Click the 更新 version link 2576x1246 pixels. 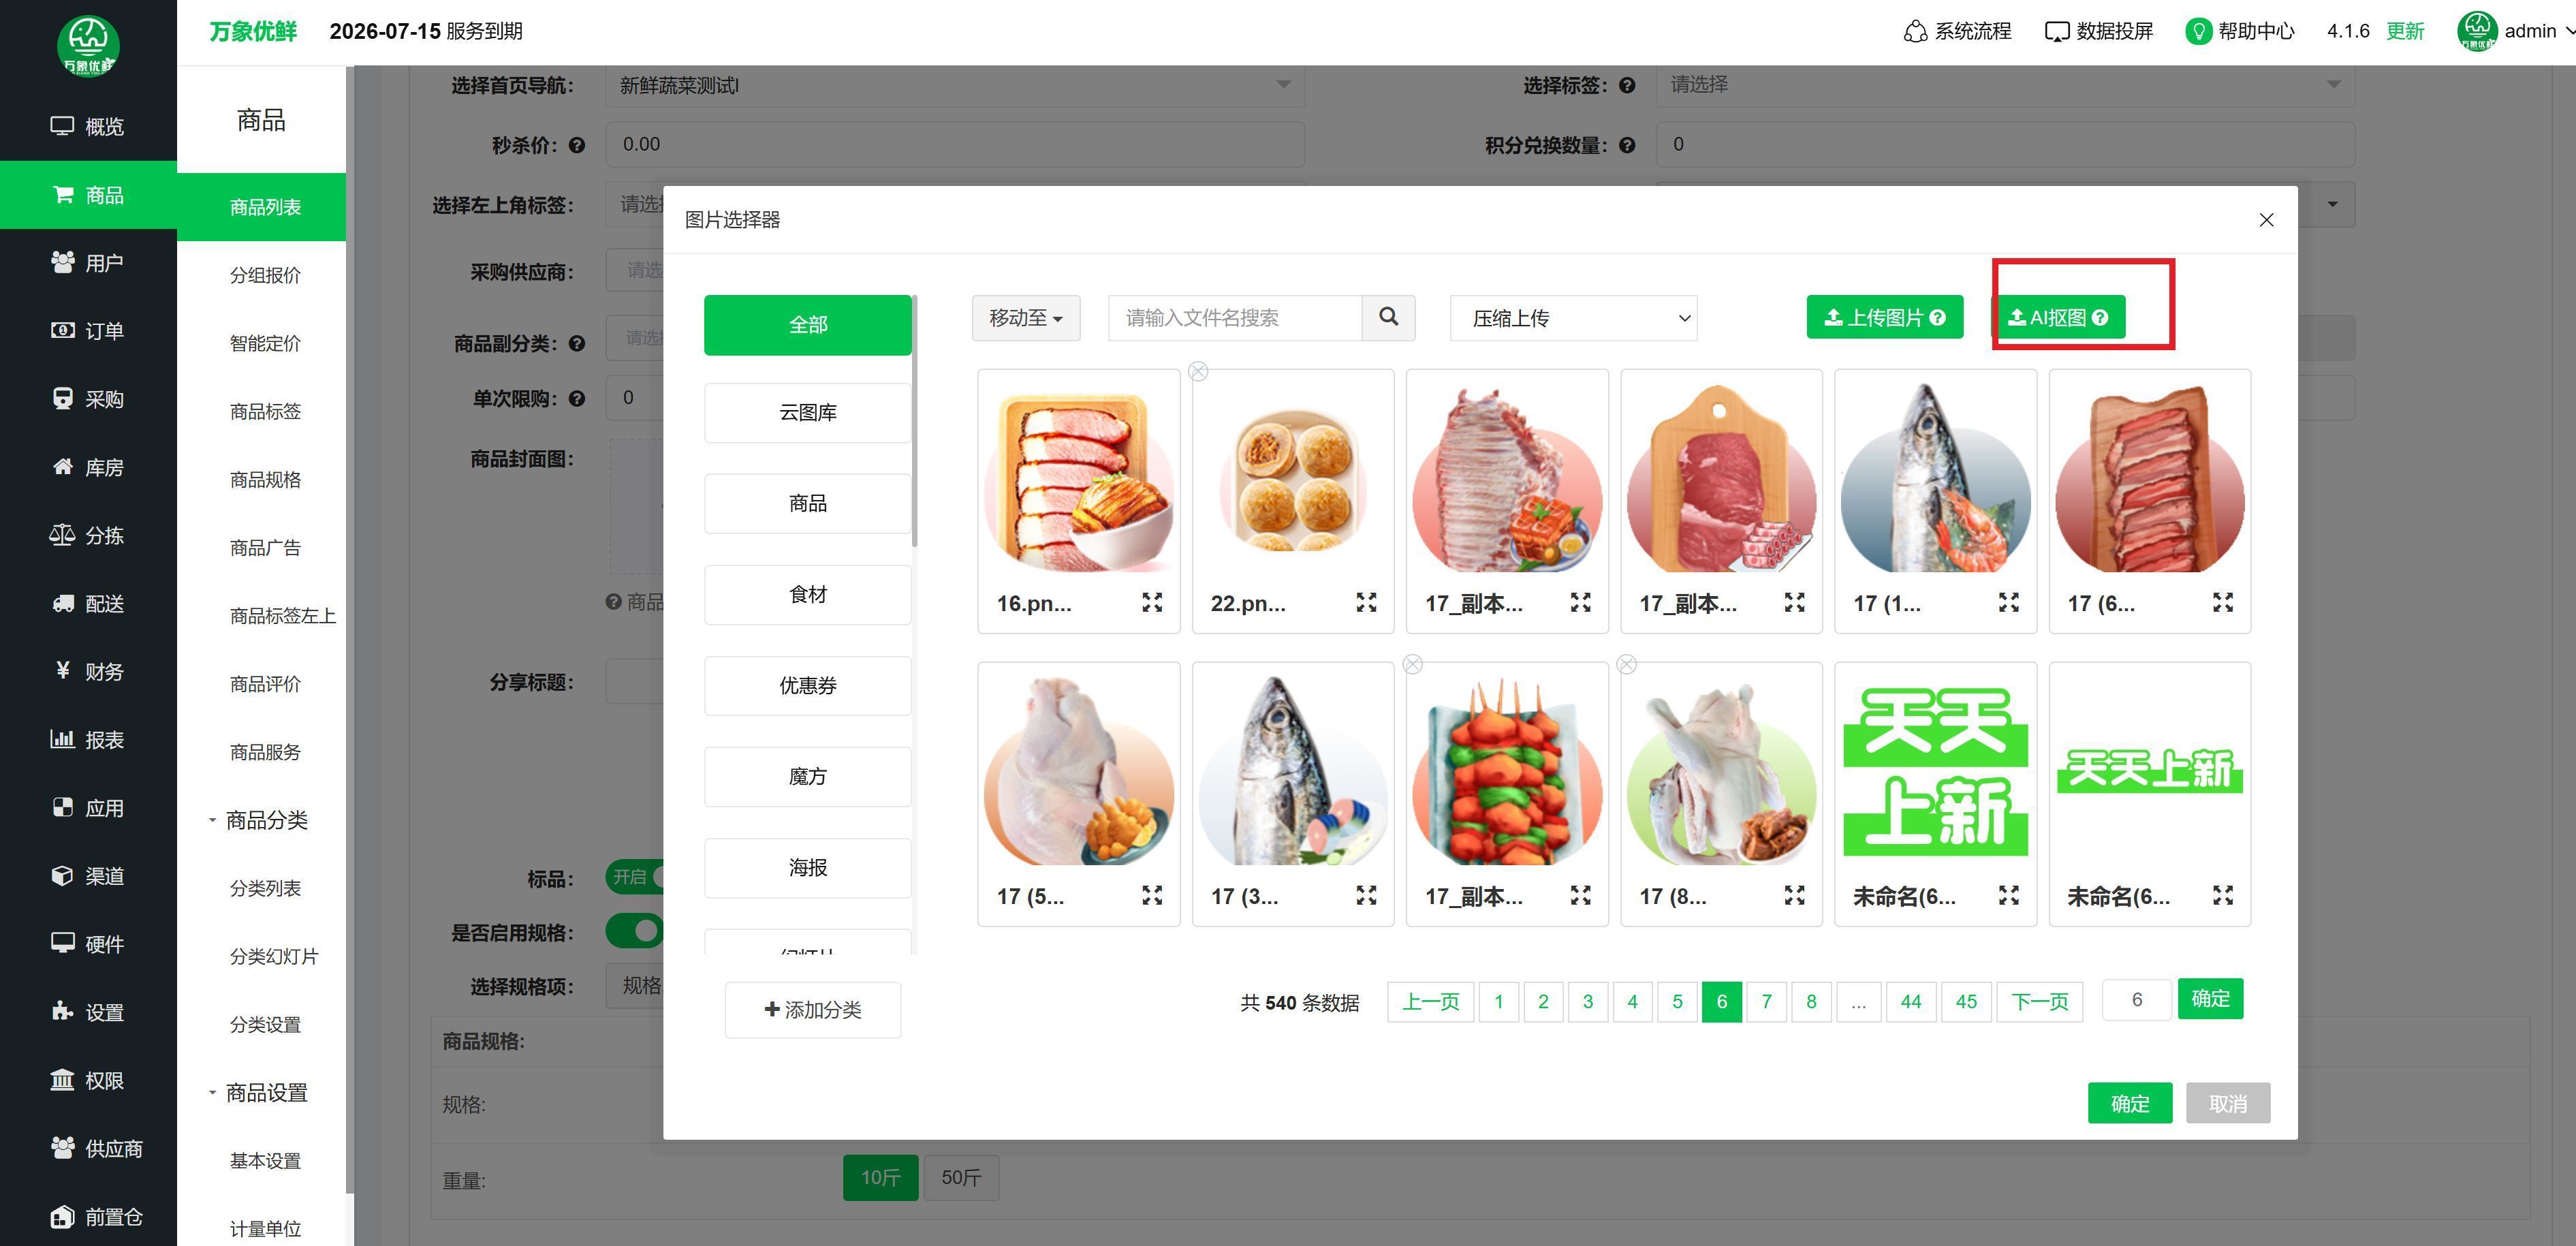coord(2404,31)
